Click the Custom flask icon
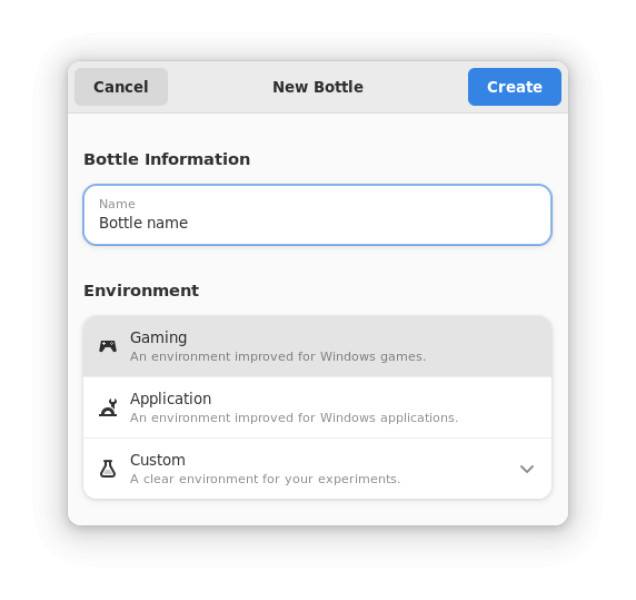The height and width of the screenshot is (600, 636). 107,468
